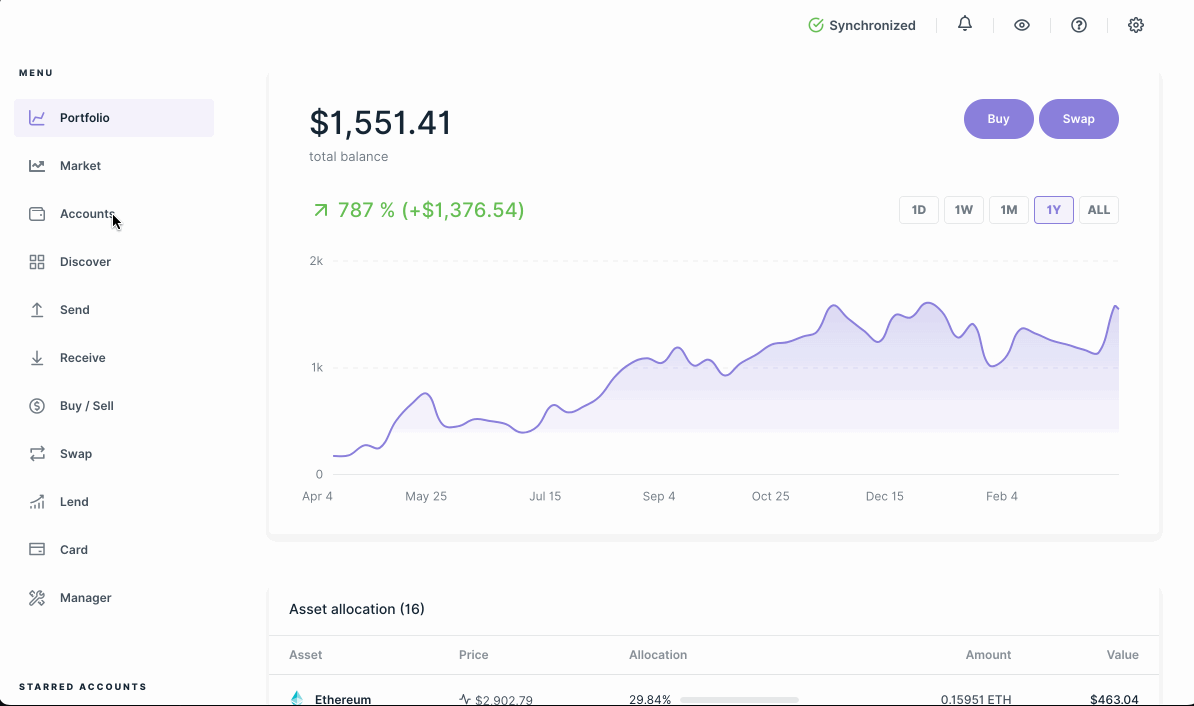This screenshot has width=1194, height=706.
Task: Open Manager using the wrench icon
Action: tap(37, 597)
